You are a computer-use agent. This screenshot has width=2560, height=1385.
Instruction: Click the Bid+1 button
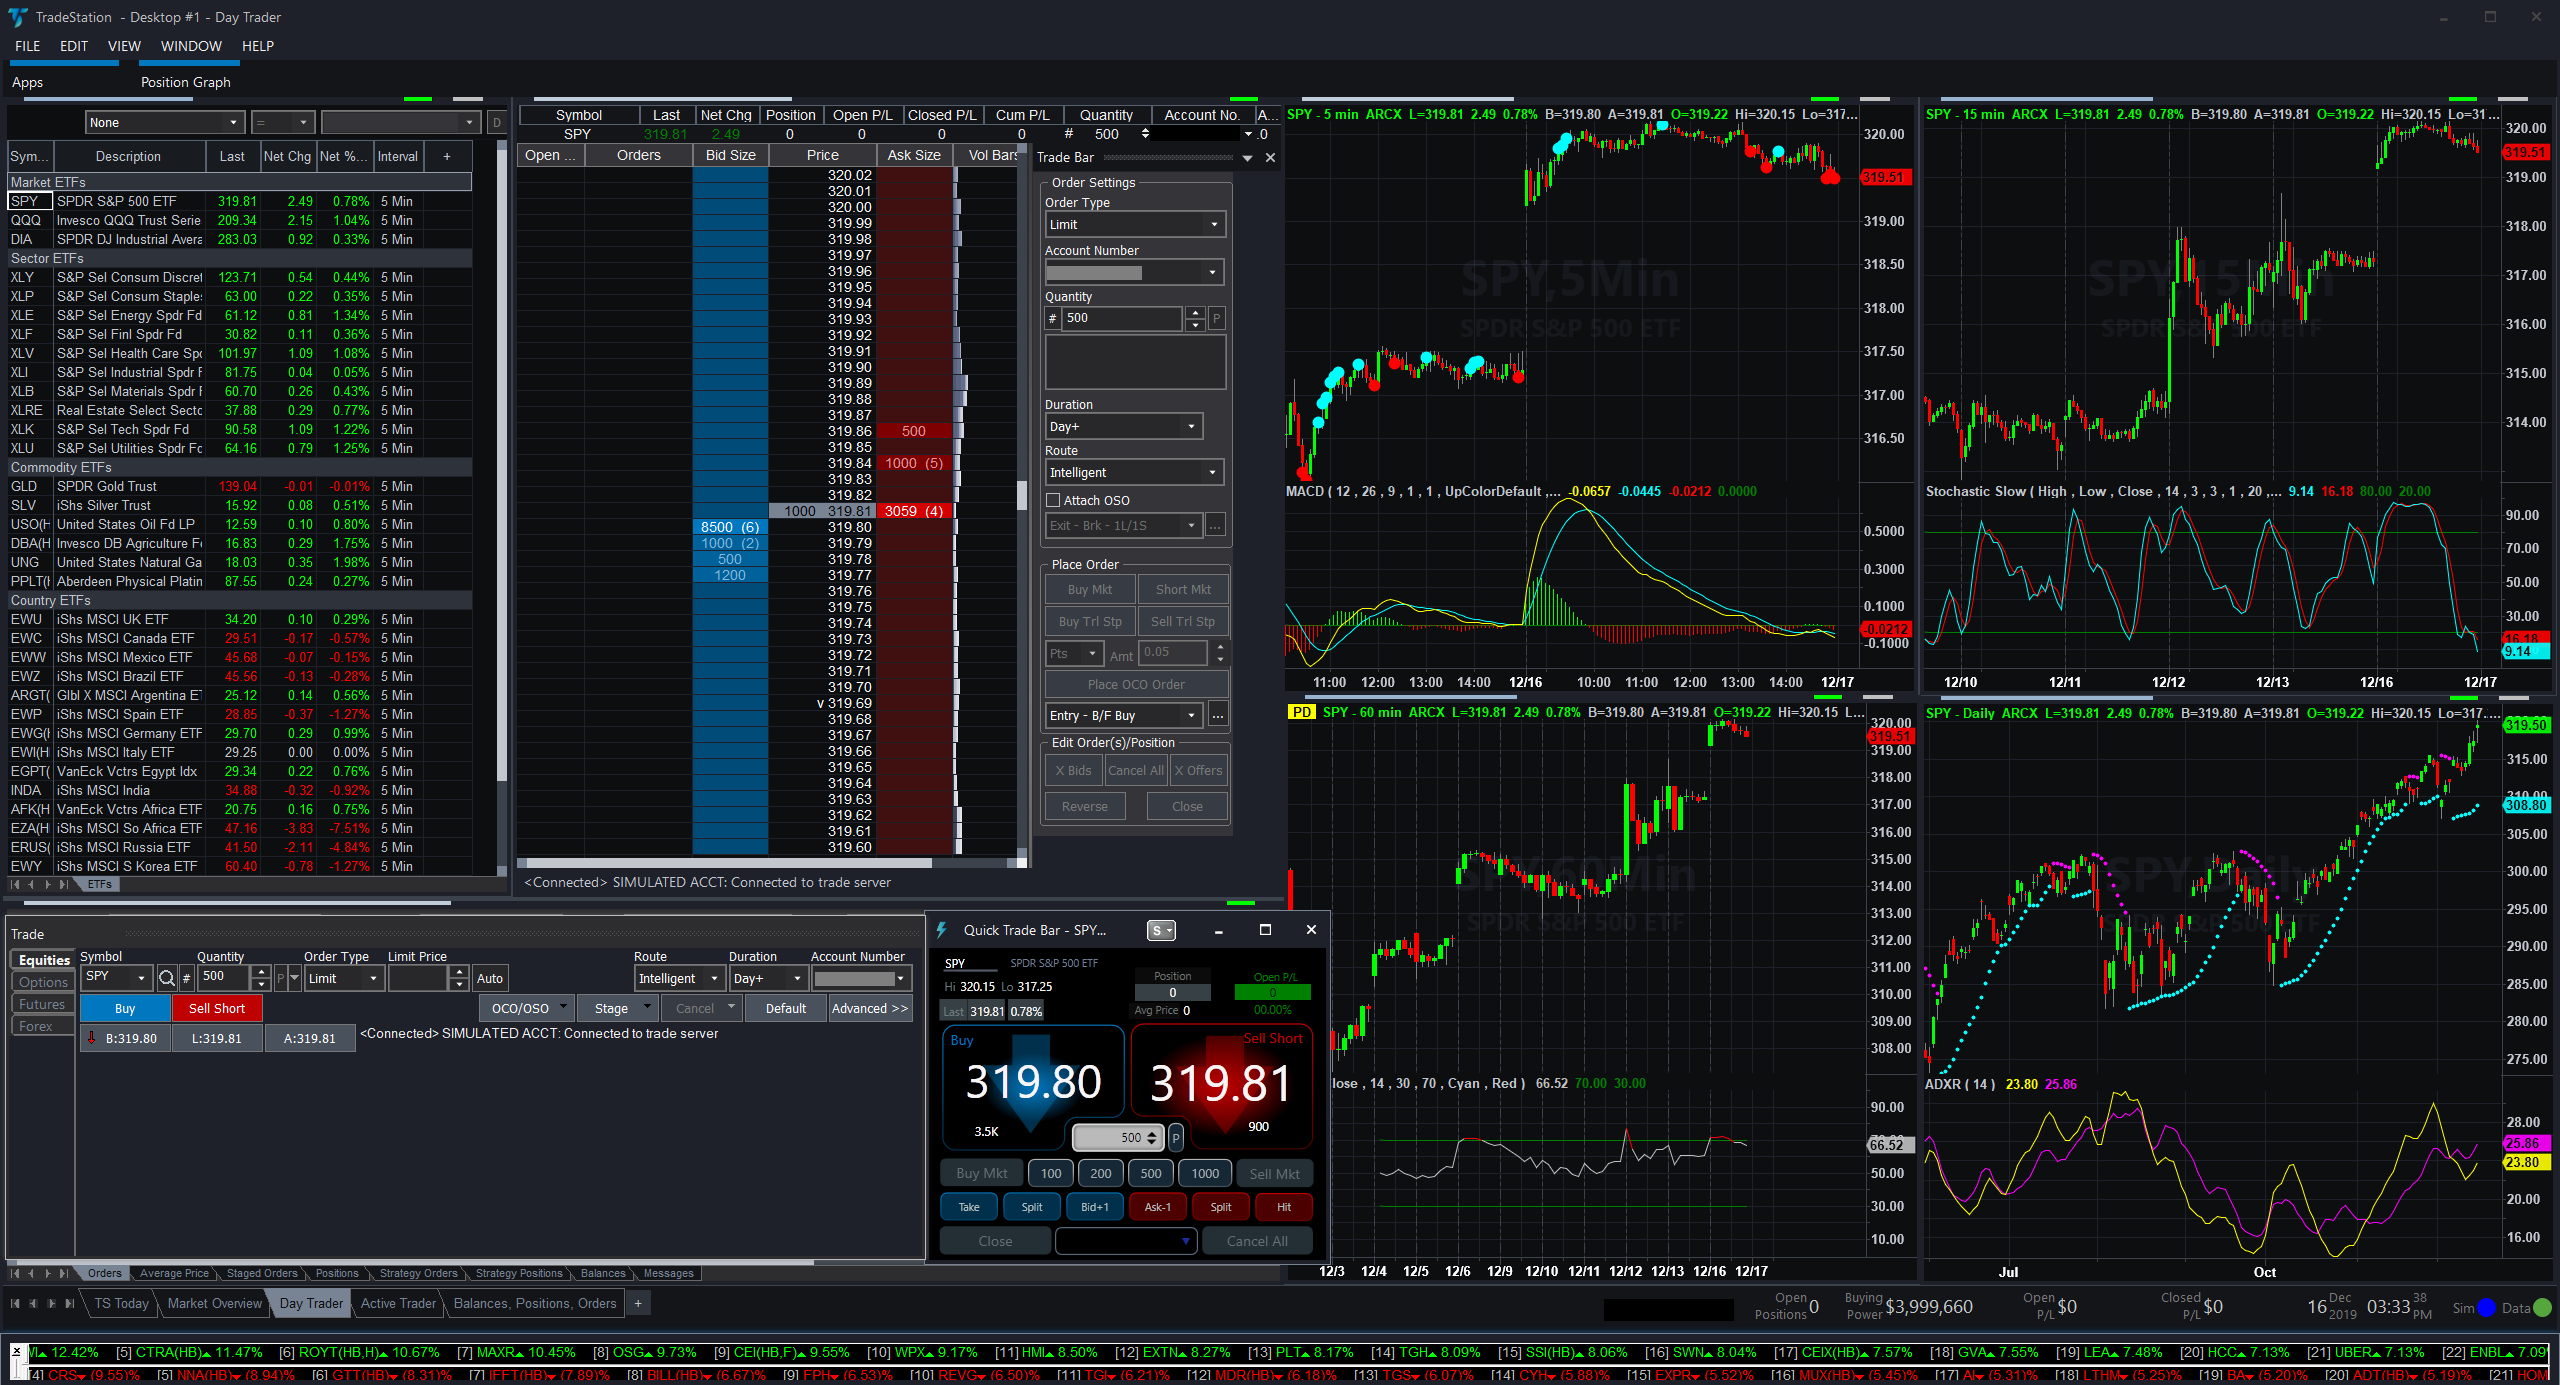1095,1207
